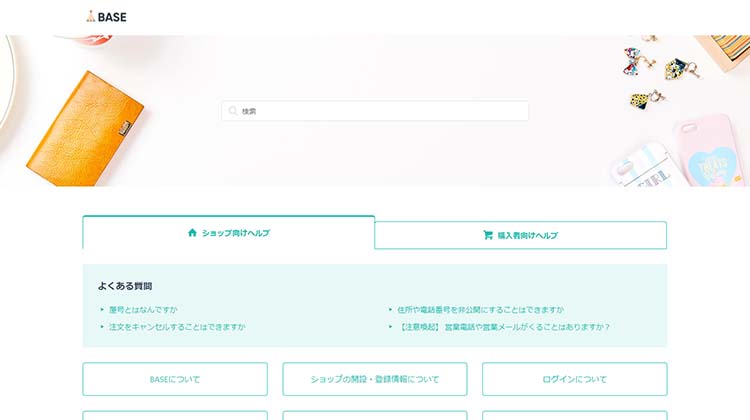Open the FAQ link 住所や電話番号を非公開にすることはできますか
Image resolution: width=750 pixels, height=420 pixels.
tap(480, 310)
